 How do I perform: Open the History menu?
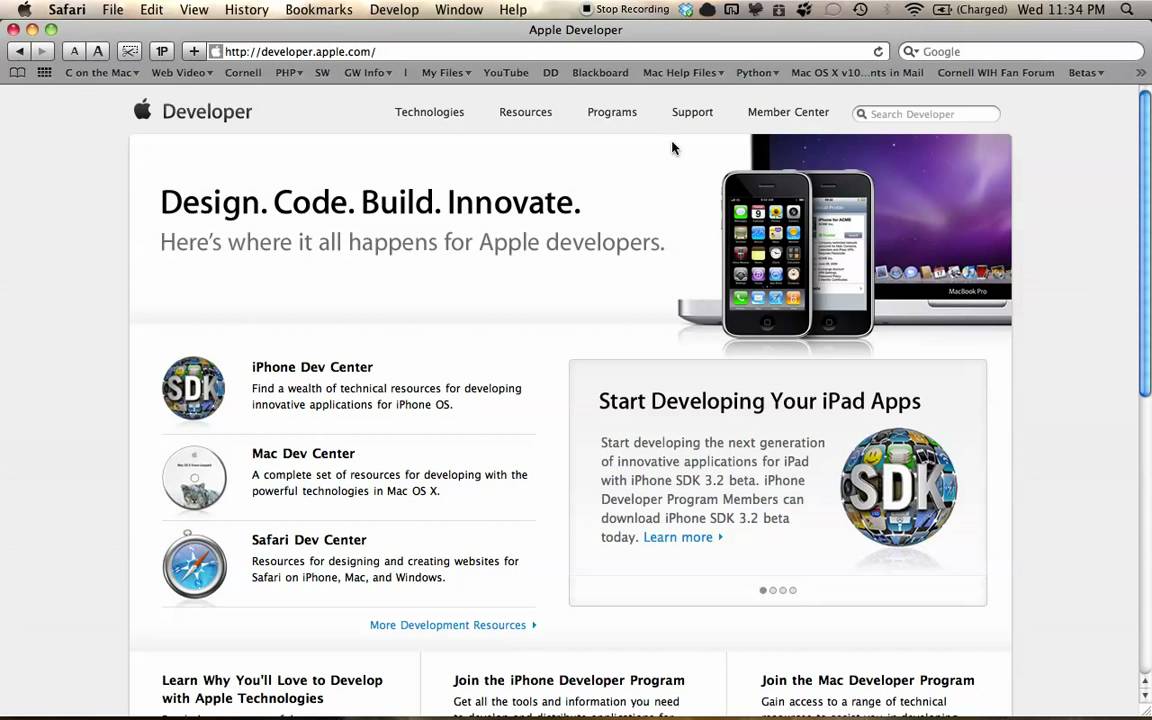(x=246, y=10)
